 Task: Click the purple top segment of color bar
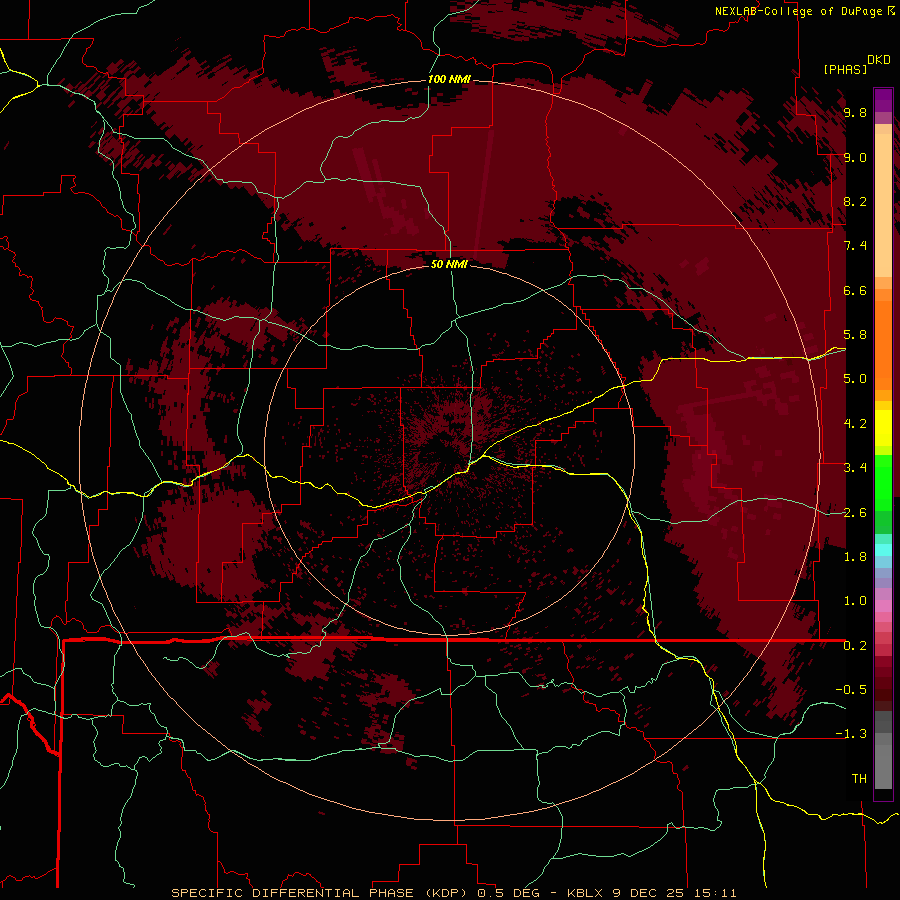(x=883, y=100)
